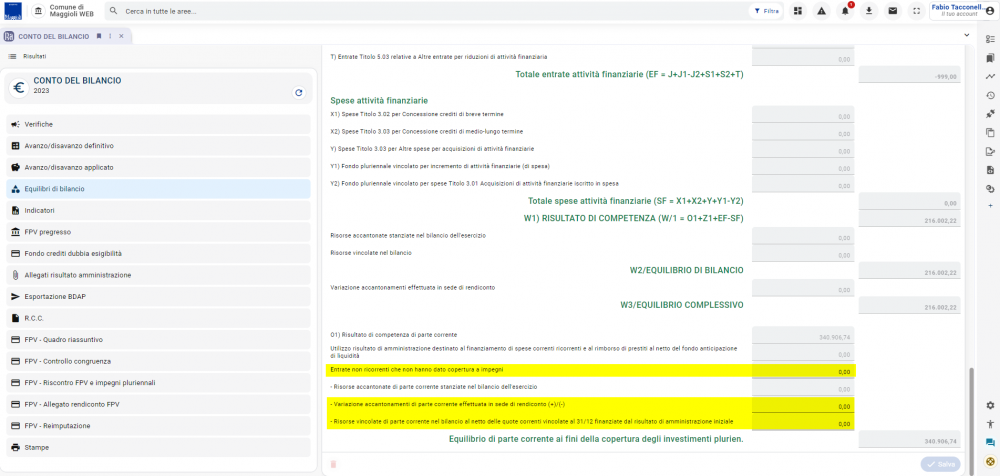The image size is (1000, 476).
Task: Open the Filtra filter button
Action: click(x=766, y=11)
